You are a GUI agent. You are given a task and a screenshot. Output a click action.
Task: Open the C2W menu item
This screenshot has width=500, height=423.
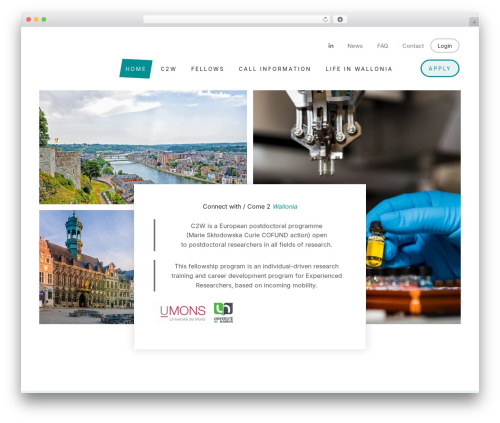168,69
